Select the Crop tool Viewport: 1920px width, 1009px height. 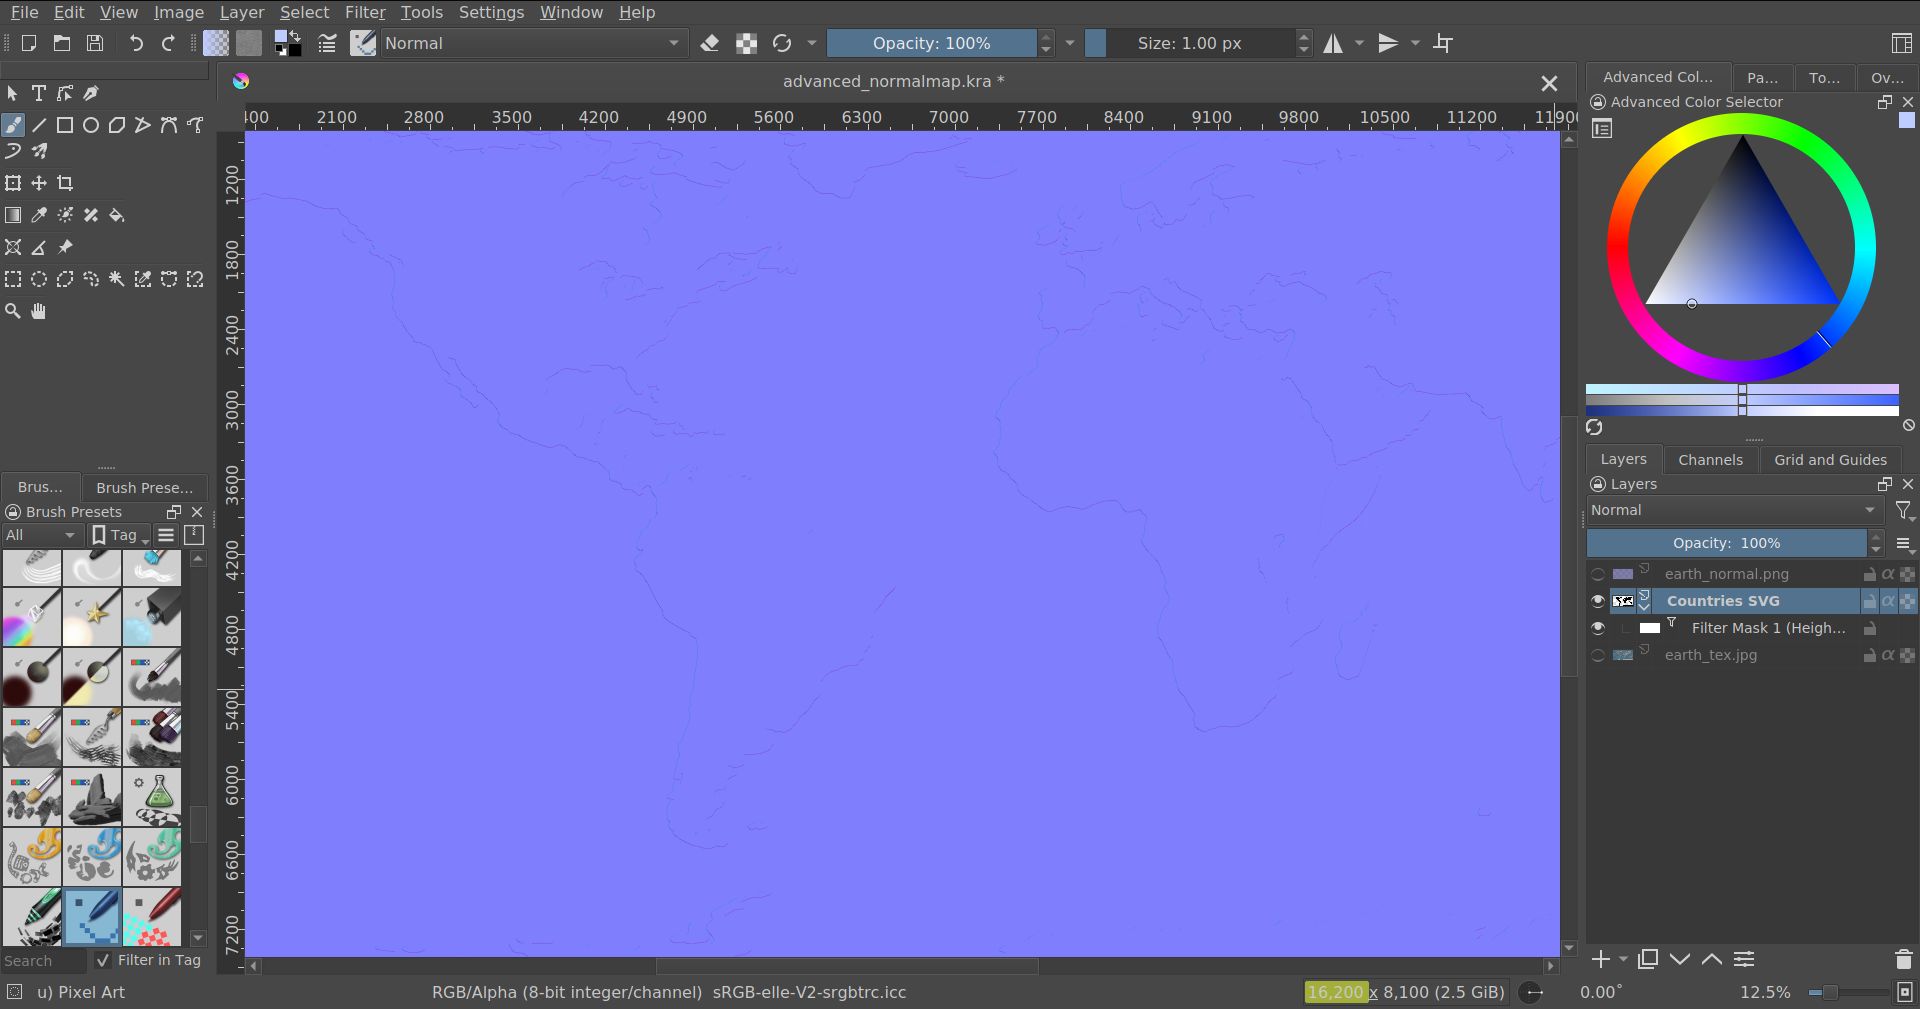tap(65, 183)
